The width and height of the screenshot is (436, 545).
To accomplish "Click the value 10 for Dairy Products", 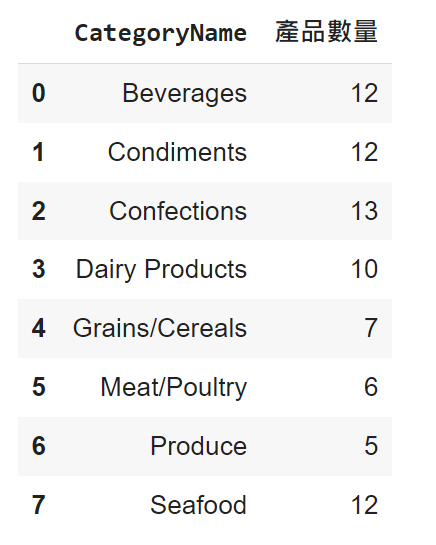I will click(x=364, y=269).
